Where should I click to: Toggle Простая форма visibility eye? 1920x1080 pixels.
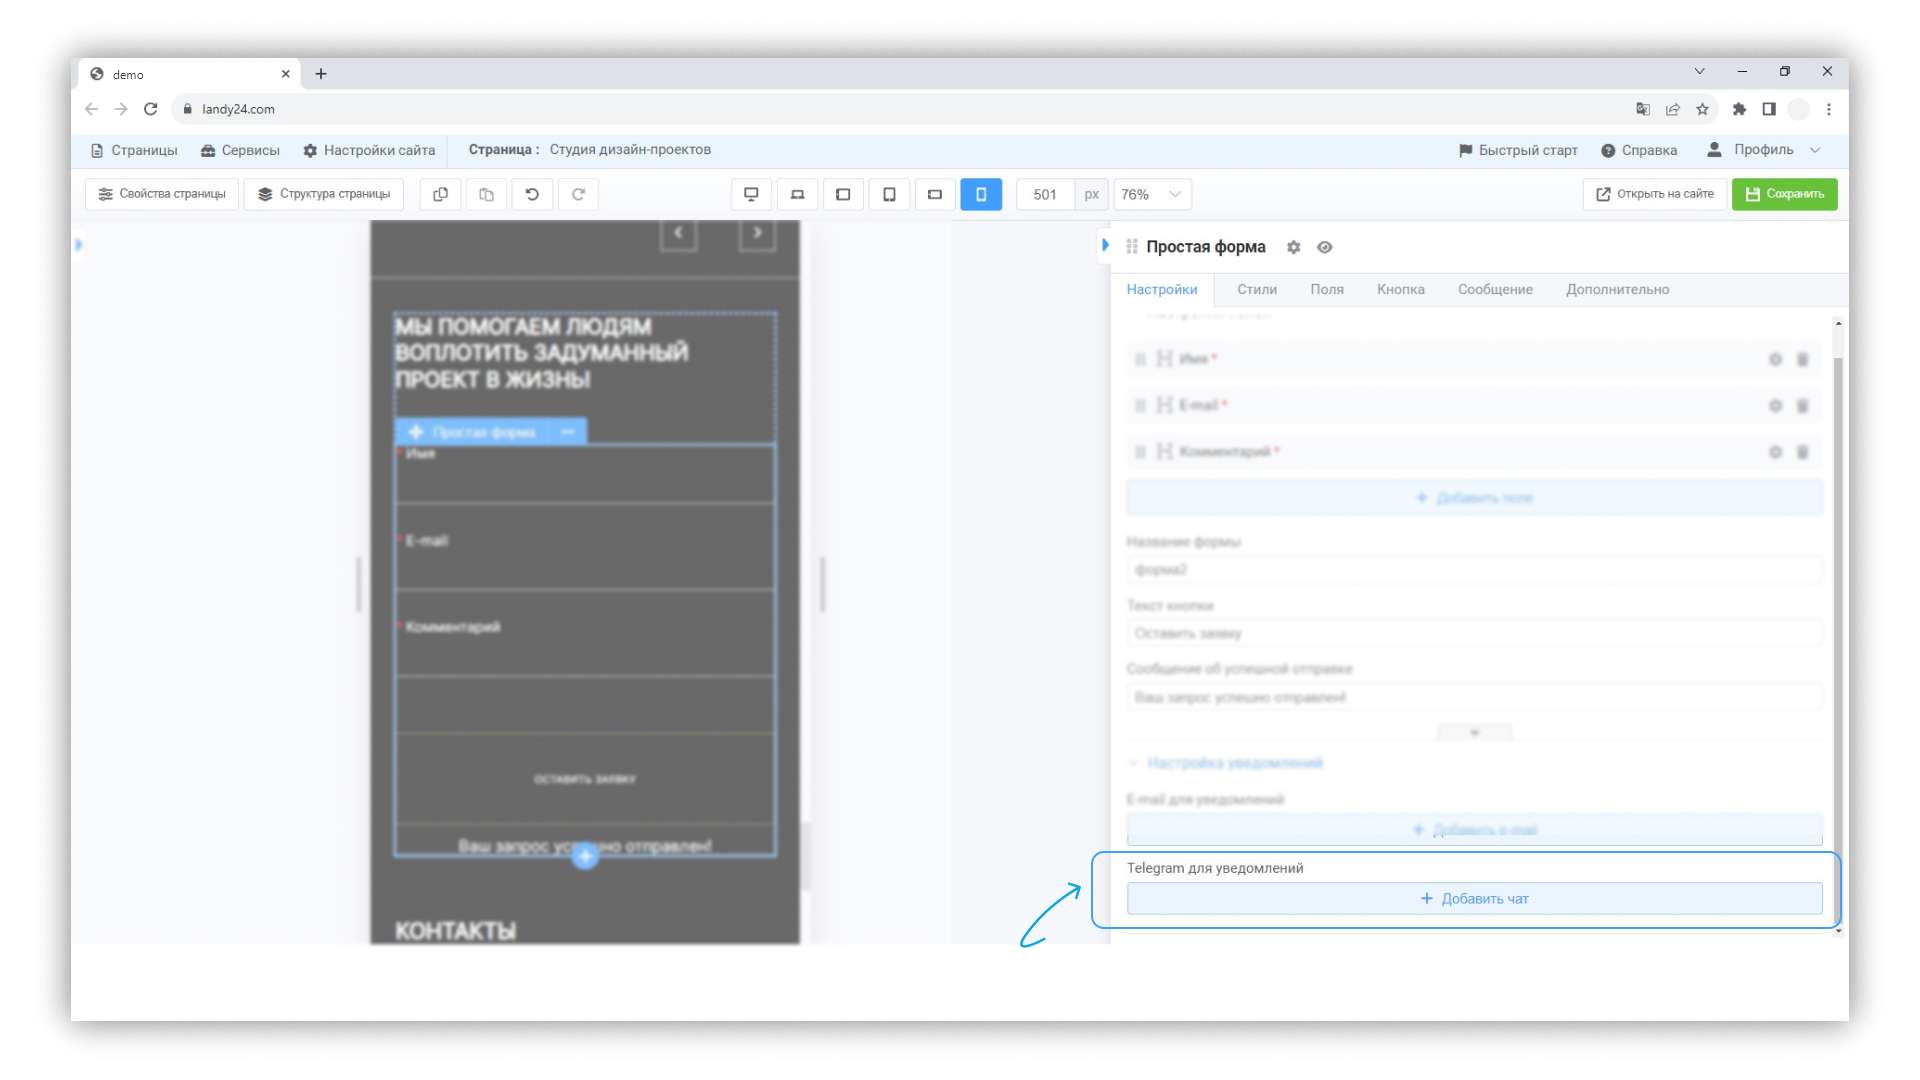(x=1325, y=247)
